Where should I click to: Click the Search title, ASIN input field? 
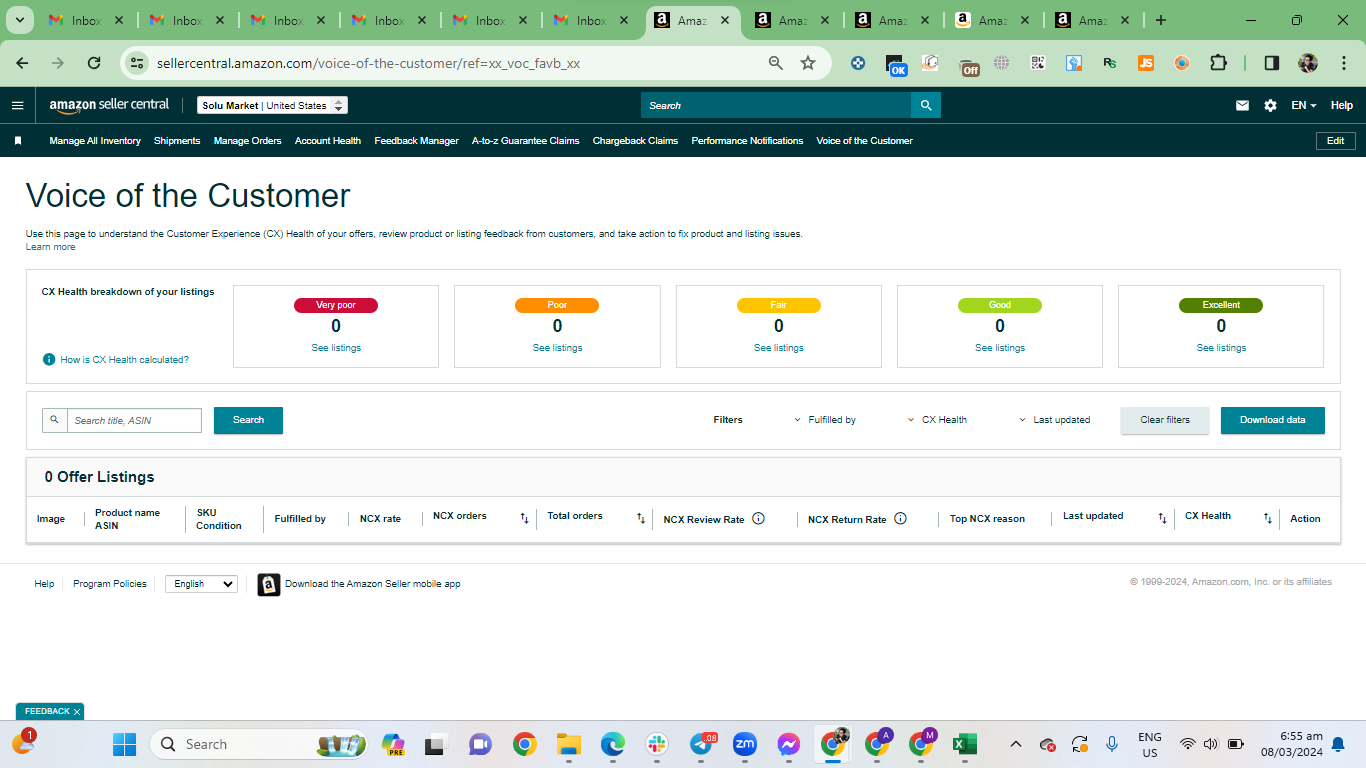(x=134, y=420)
